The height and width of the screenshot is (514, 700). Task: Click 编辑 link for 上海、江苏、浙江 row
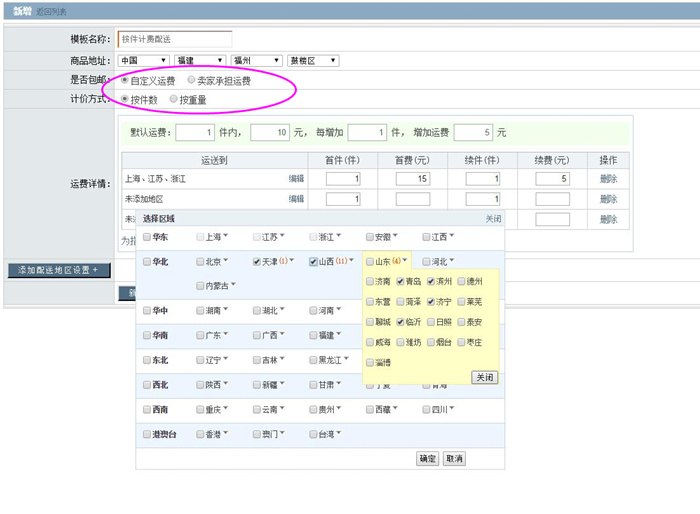click(x=296, y=179)
